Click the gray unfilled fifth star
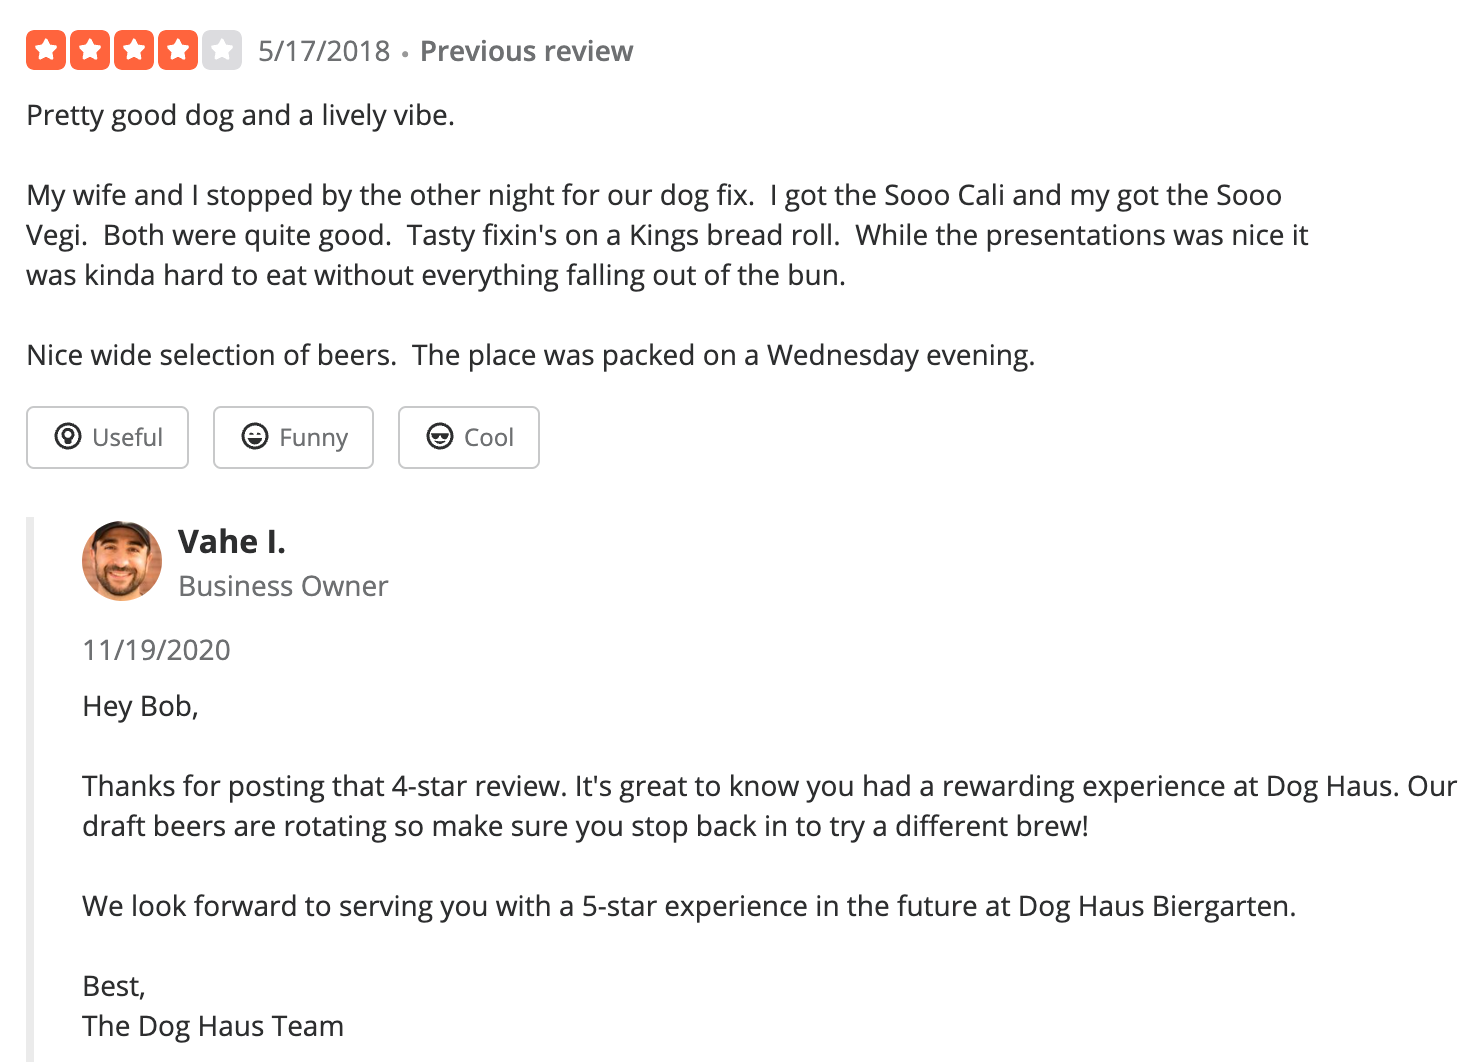The height and width of the screenshot is (1062, 1482). point(222,50)
